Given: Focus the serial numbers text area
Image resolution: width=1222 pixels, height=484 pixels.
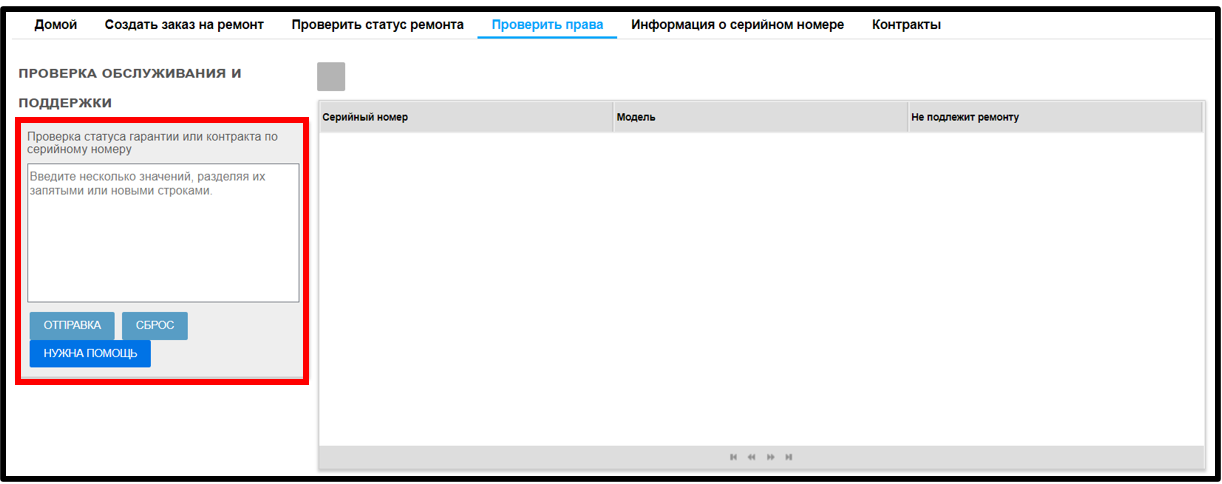Looking at the screenshot, I should 163,233.
